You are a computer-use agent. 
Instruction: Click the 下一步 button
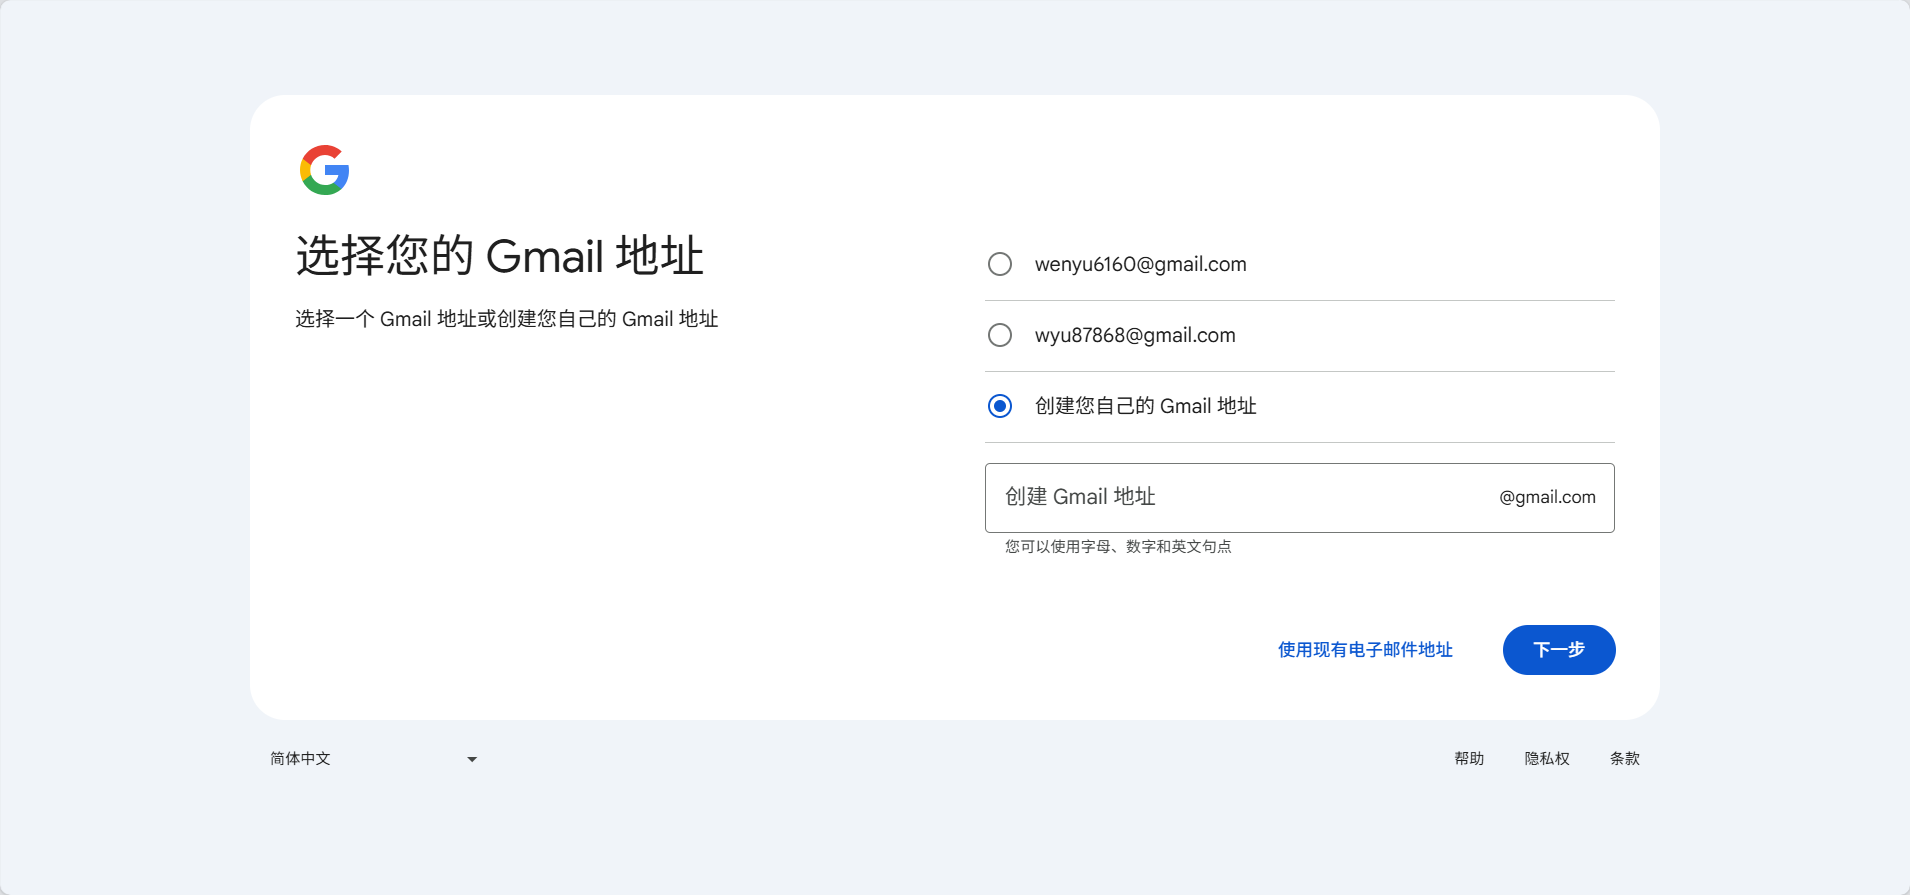(1559, 650)
